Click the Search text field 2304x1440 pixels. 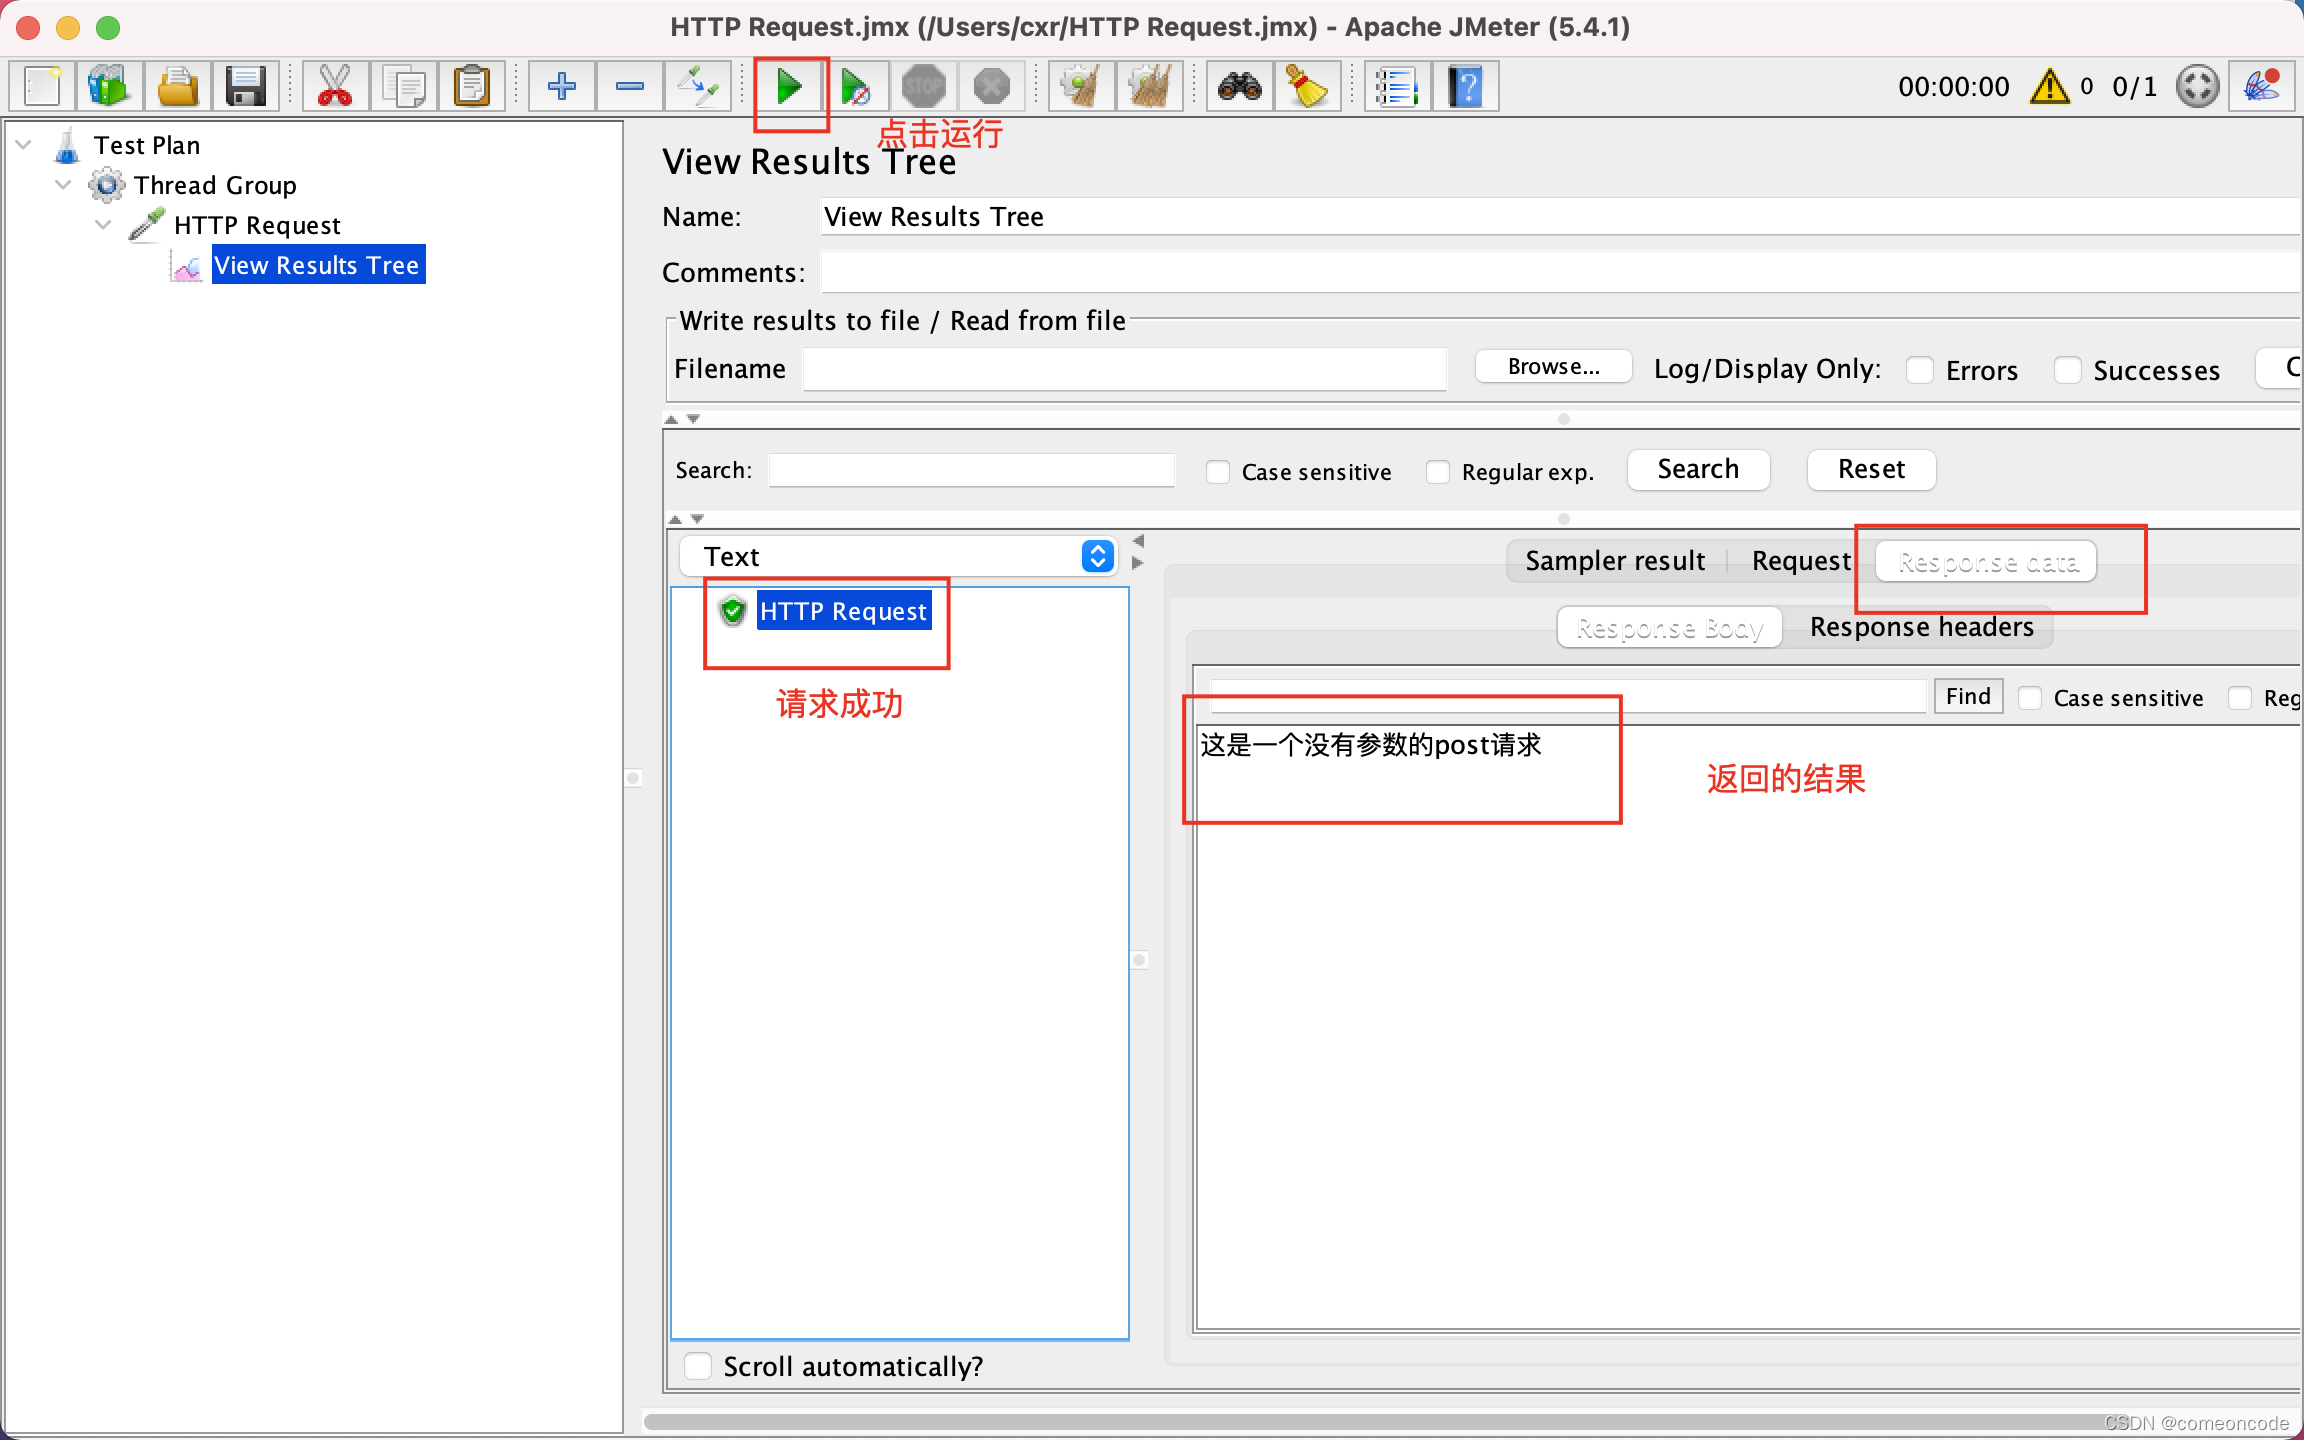point(971,470)
